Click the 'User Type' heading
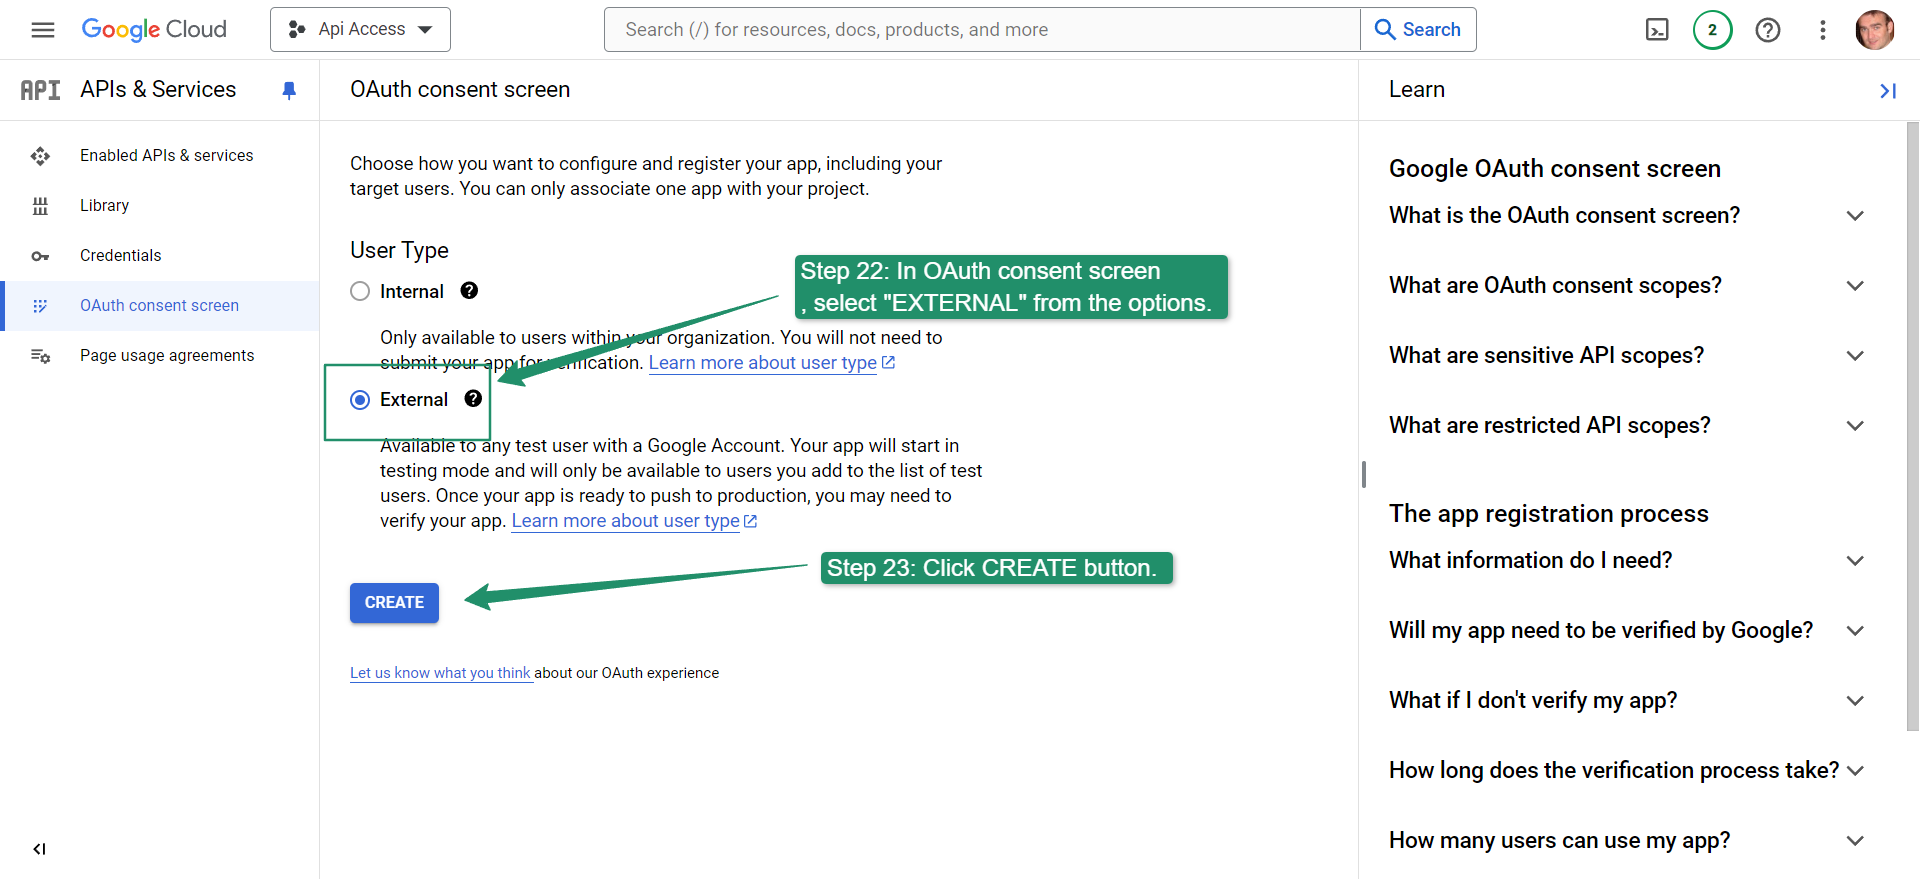Image resolution: width=1920 pixels, height=879 pixels. click(x=399, y=250)
